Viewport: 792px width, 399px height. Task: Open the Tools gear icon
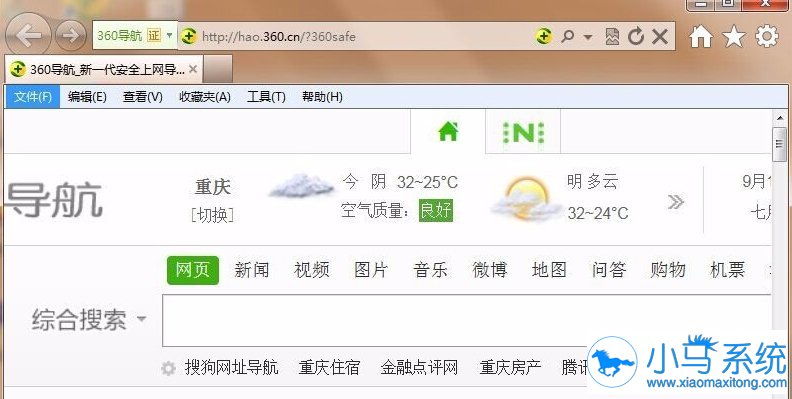[767, 36]
